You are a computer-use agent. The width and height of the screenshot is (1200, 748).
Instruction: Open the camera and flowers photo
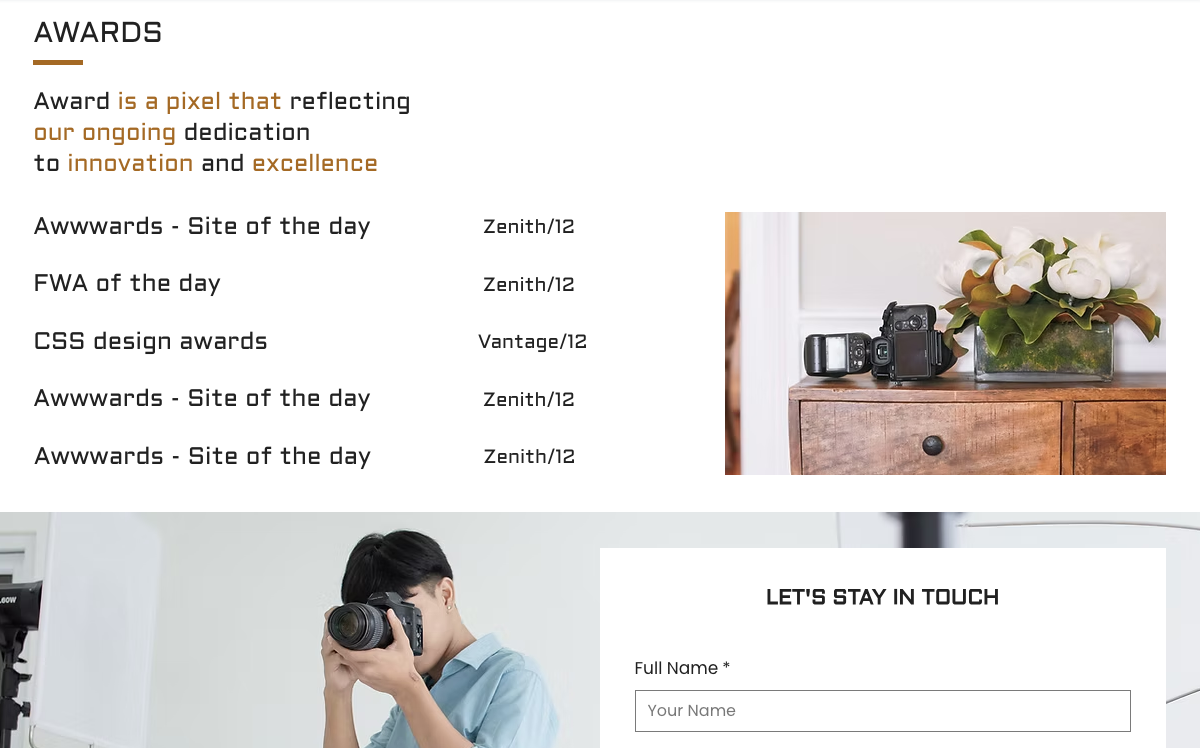[x=945, y=342]
